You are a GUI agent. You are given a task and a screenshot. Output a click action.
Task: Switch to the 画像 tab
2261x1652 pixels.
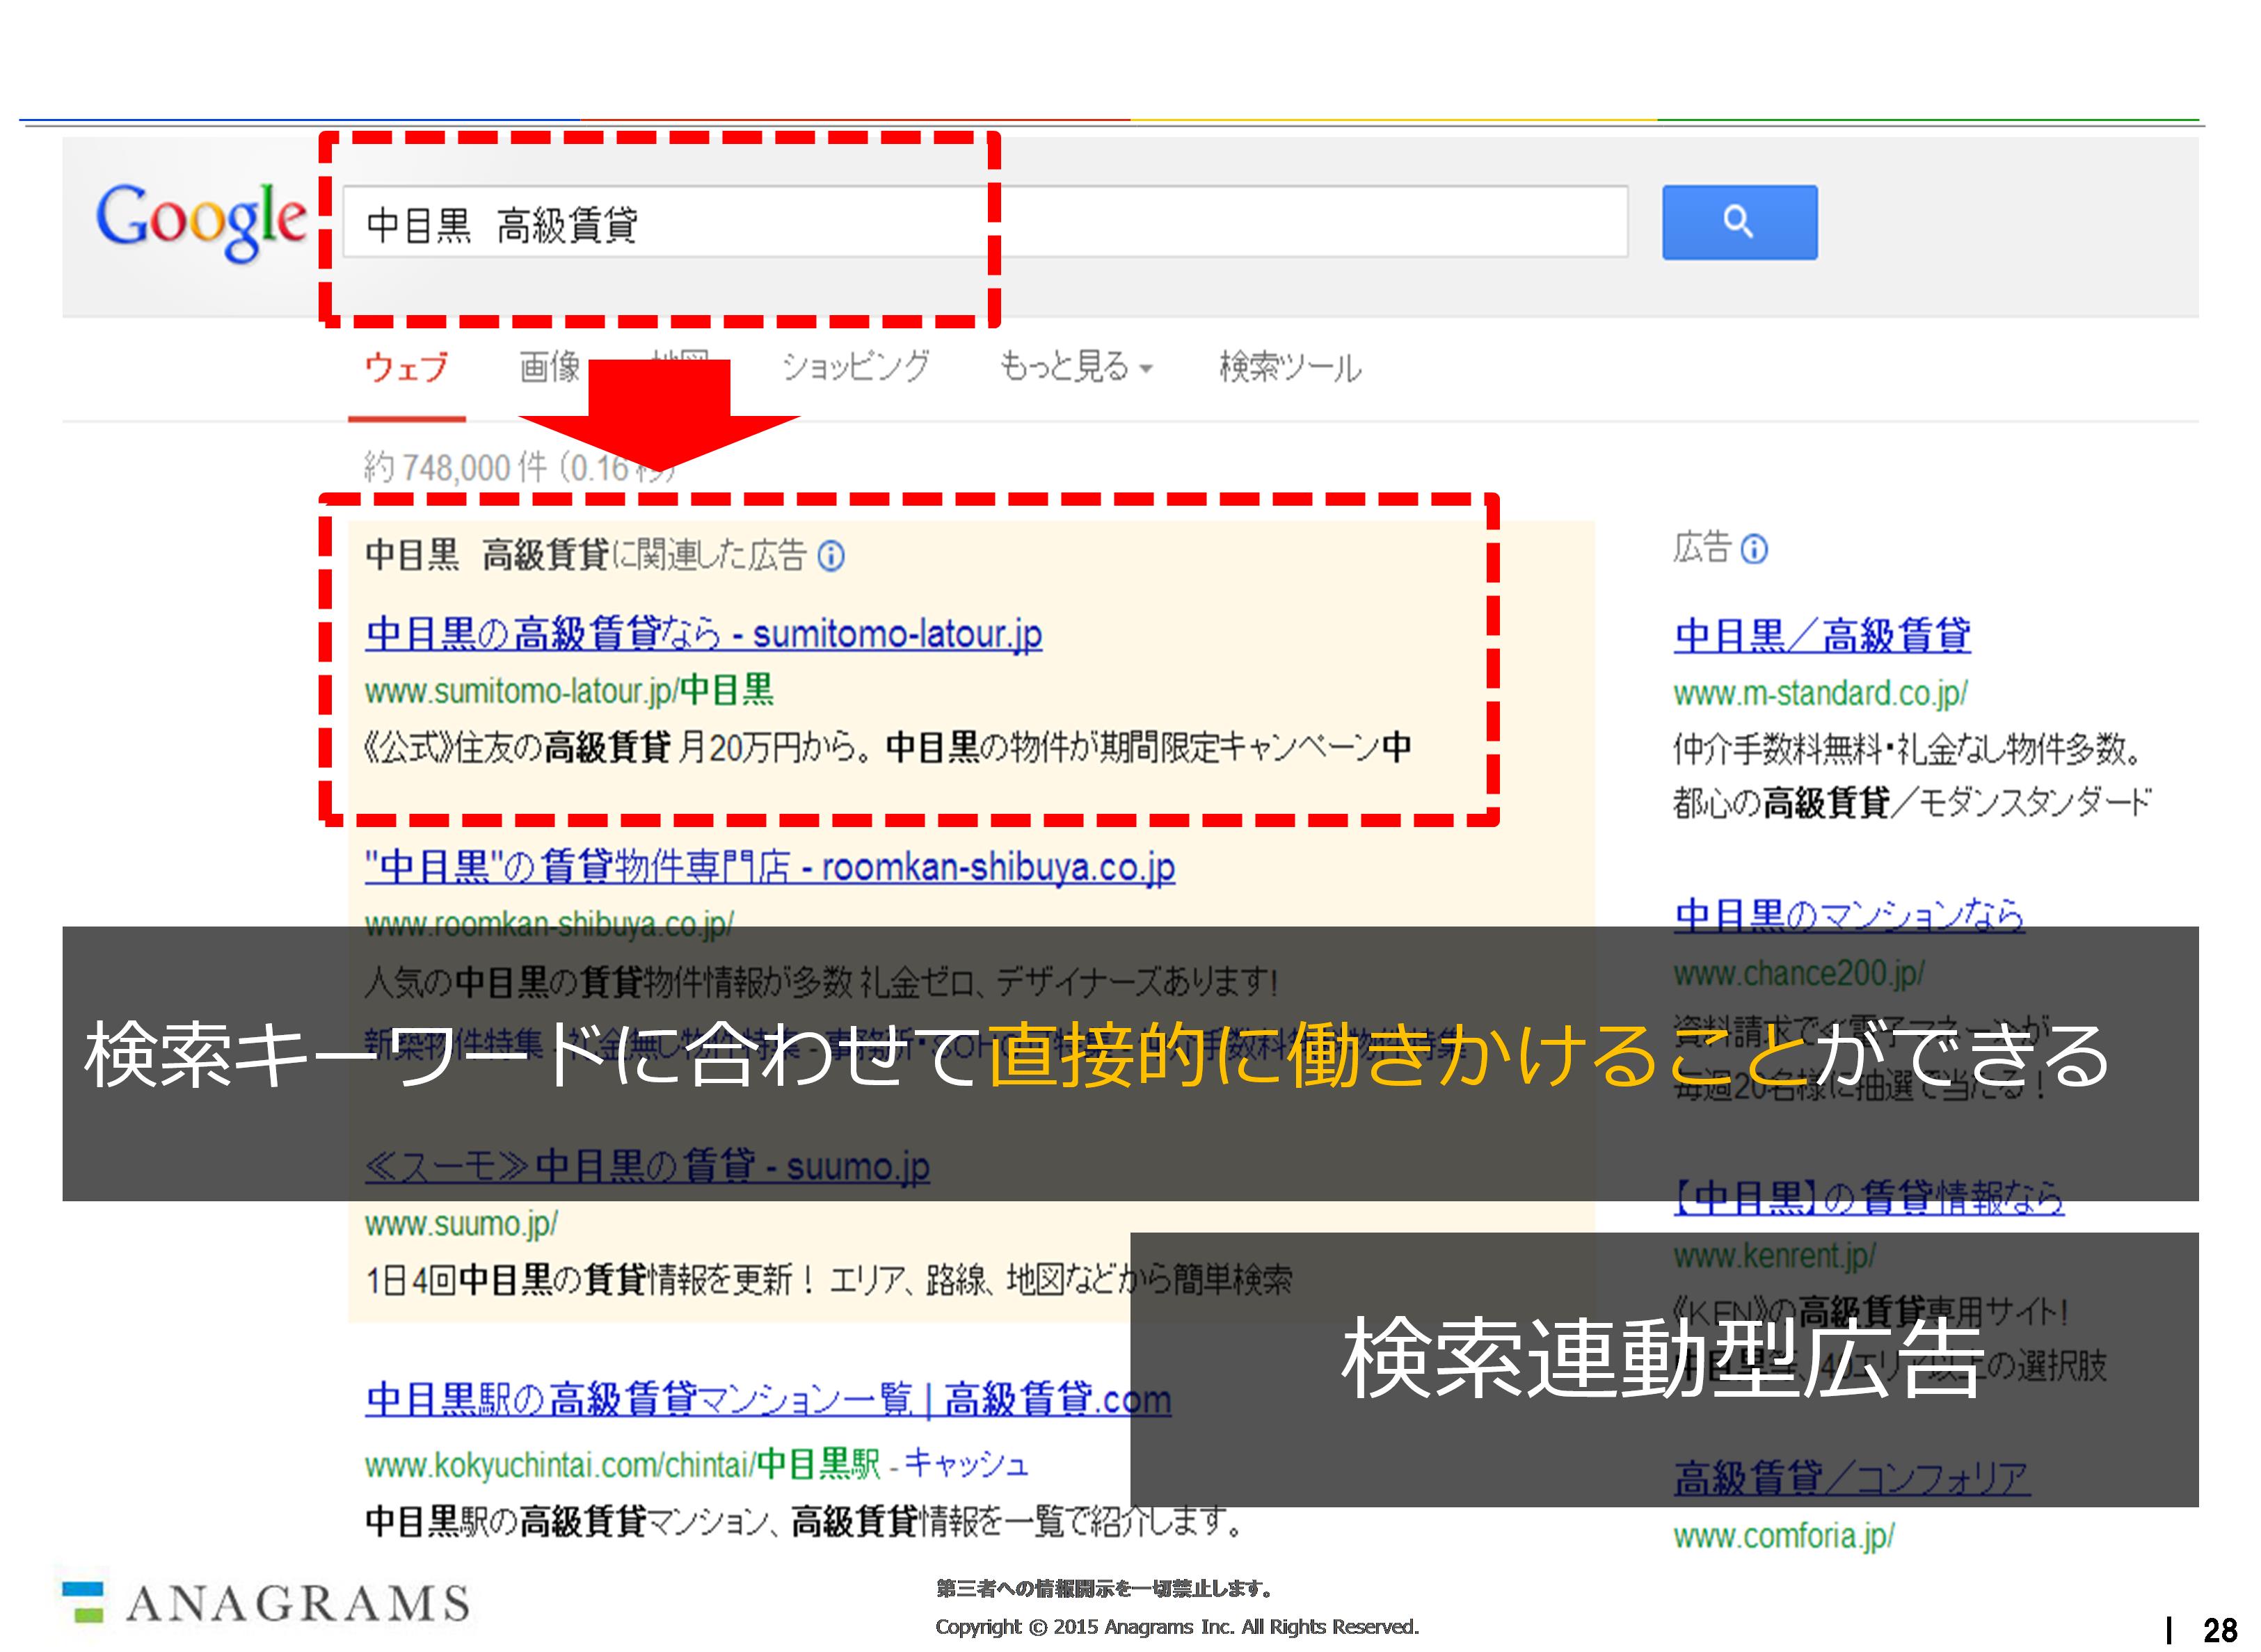point(550,367)
